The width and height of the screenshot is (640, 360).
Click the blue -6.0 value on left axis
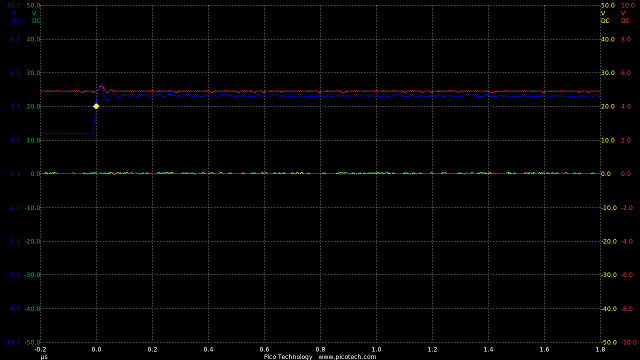pyautogui.click(x=15, y=275)
